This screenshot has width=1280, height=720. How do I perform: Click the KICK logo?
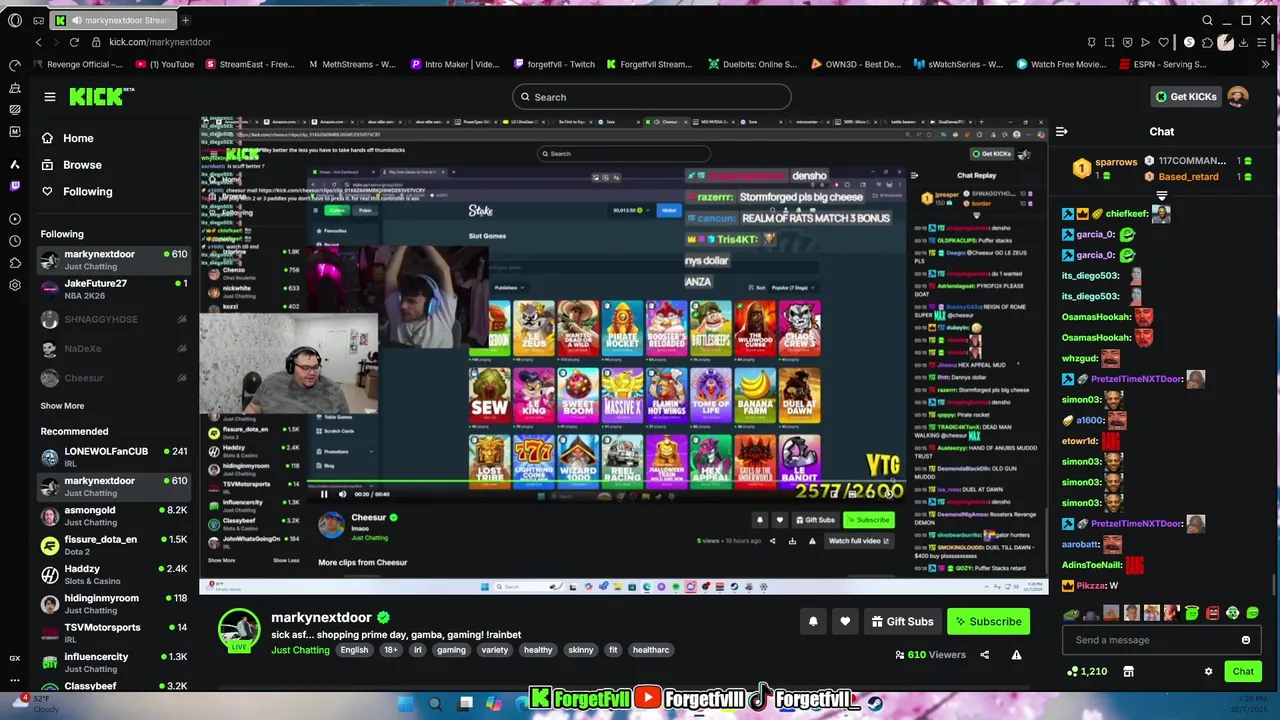[x=101, y=96]
